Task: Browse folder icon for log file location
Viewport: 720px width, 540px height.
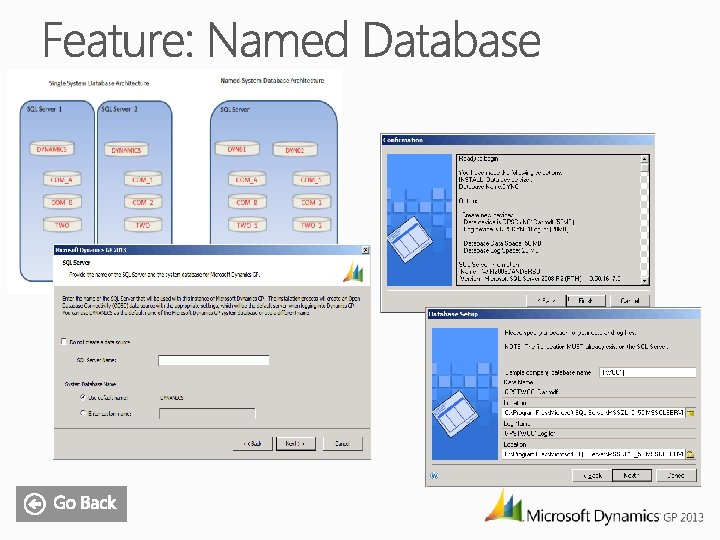Action: pyautogui.click(x=690, y=454)
